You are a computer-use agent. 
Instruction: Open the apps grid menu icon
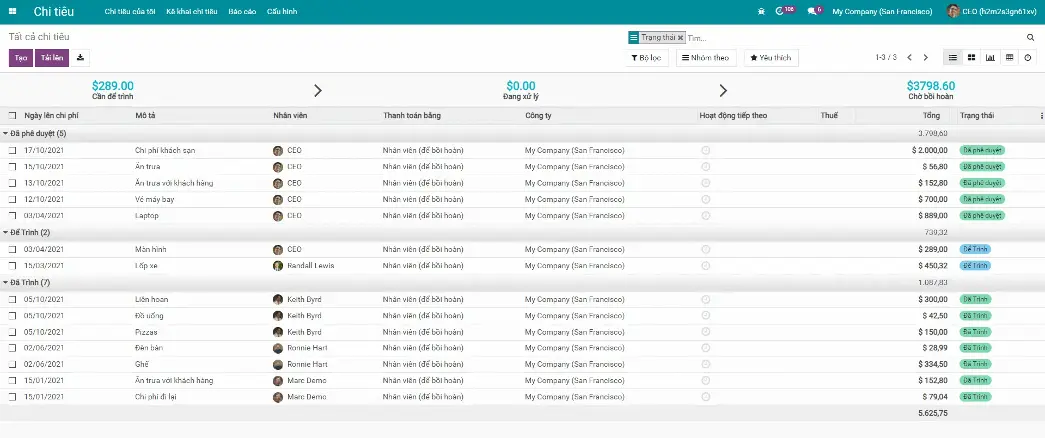tap(13, 11)
